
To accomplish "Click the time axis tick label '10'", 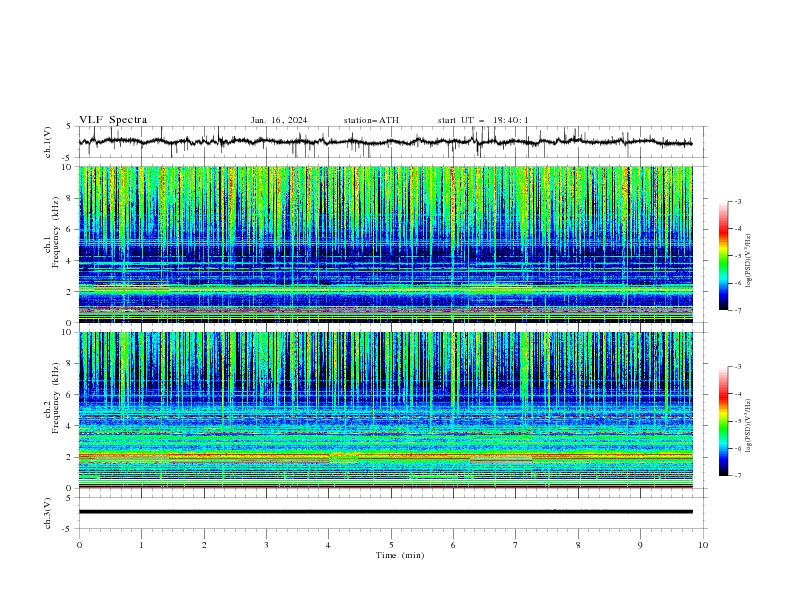I will pos(703,545).
